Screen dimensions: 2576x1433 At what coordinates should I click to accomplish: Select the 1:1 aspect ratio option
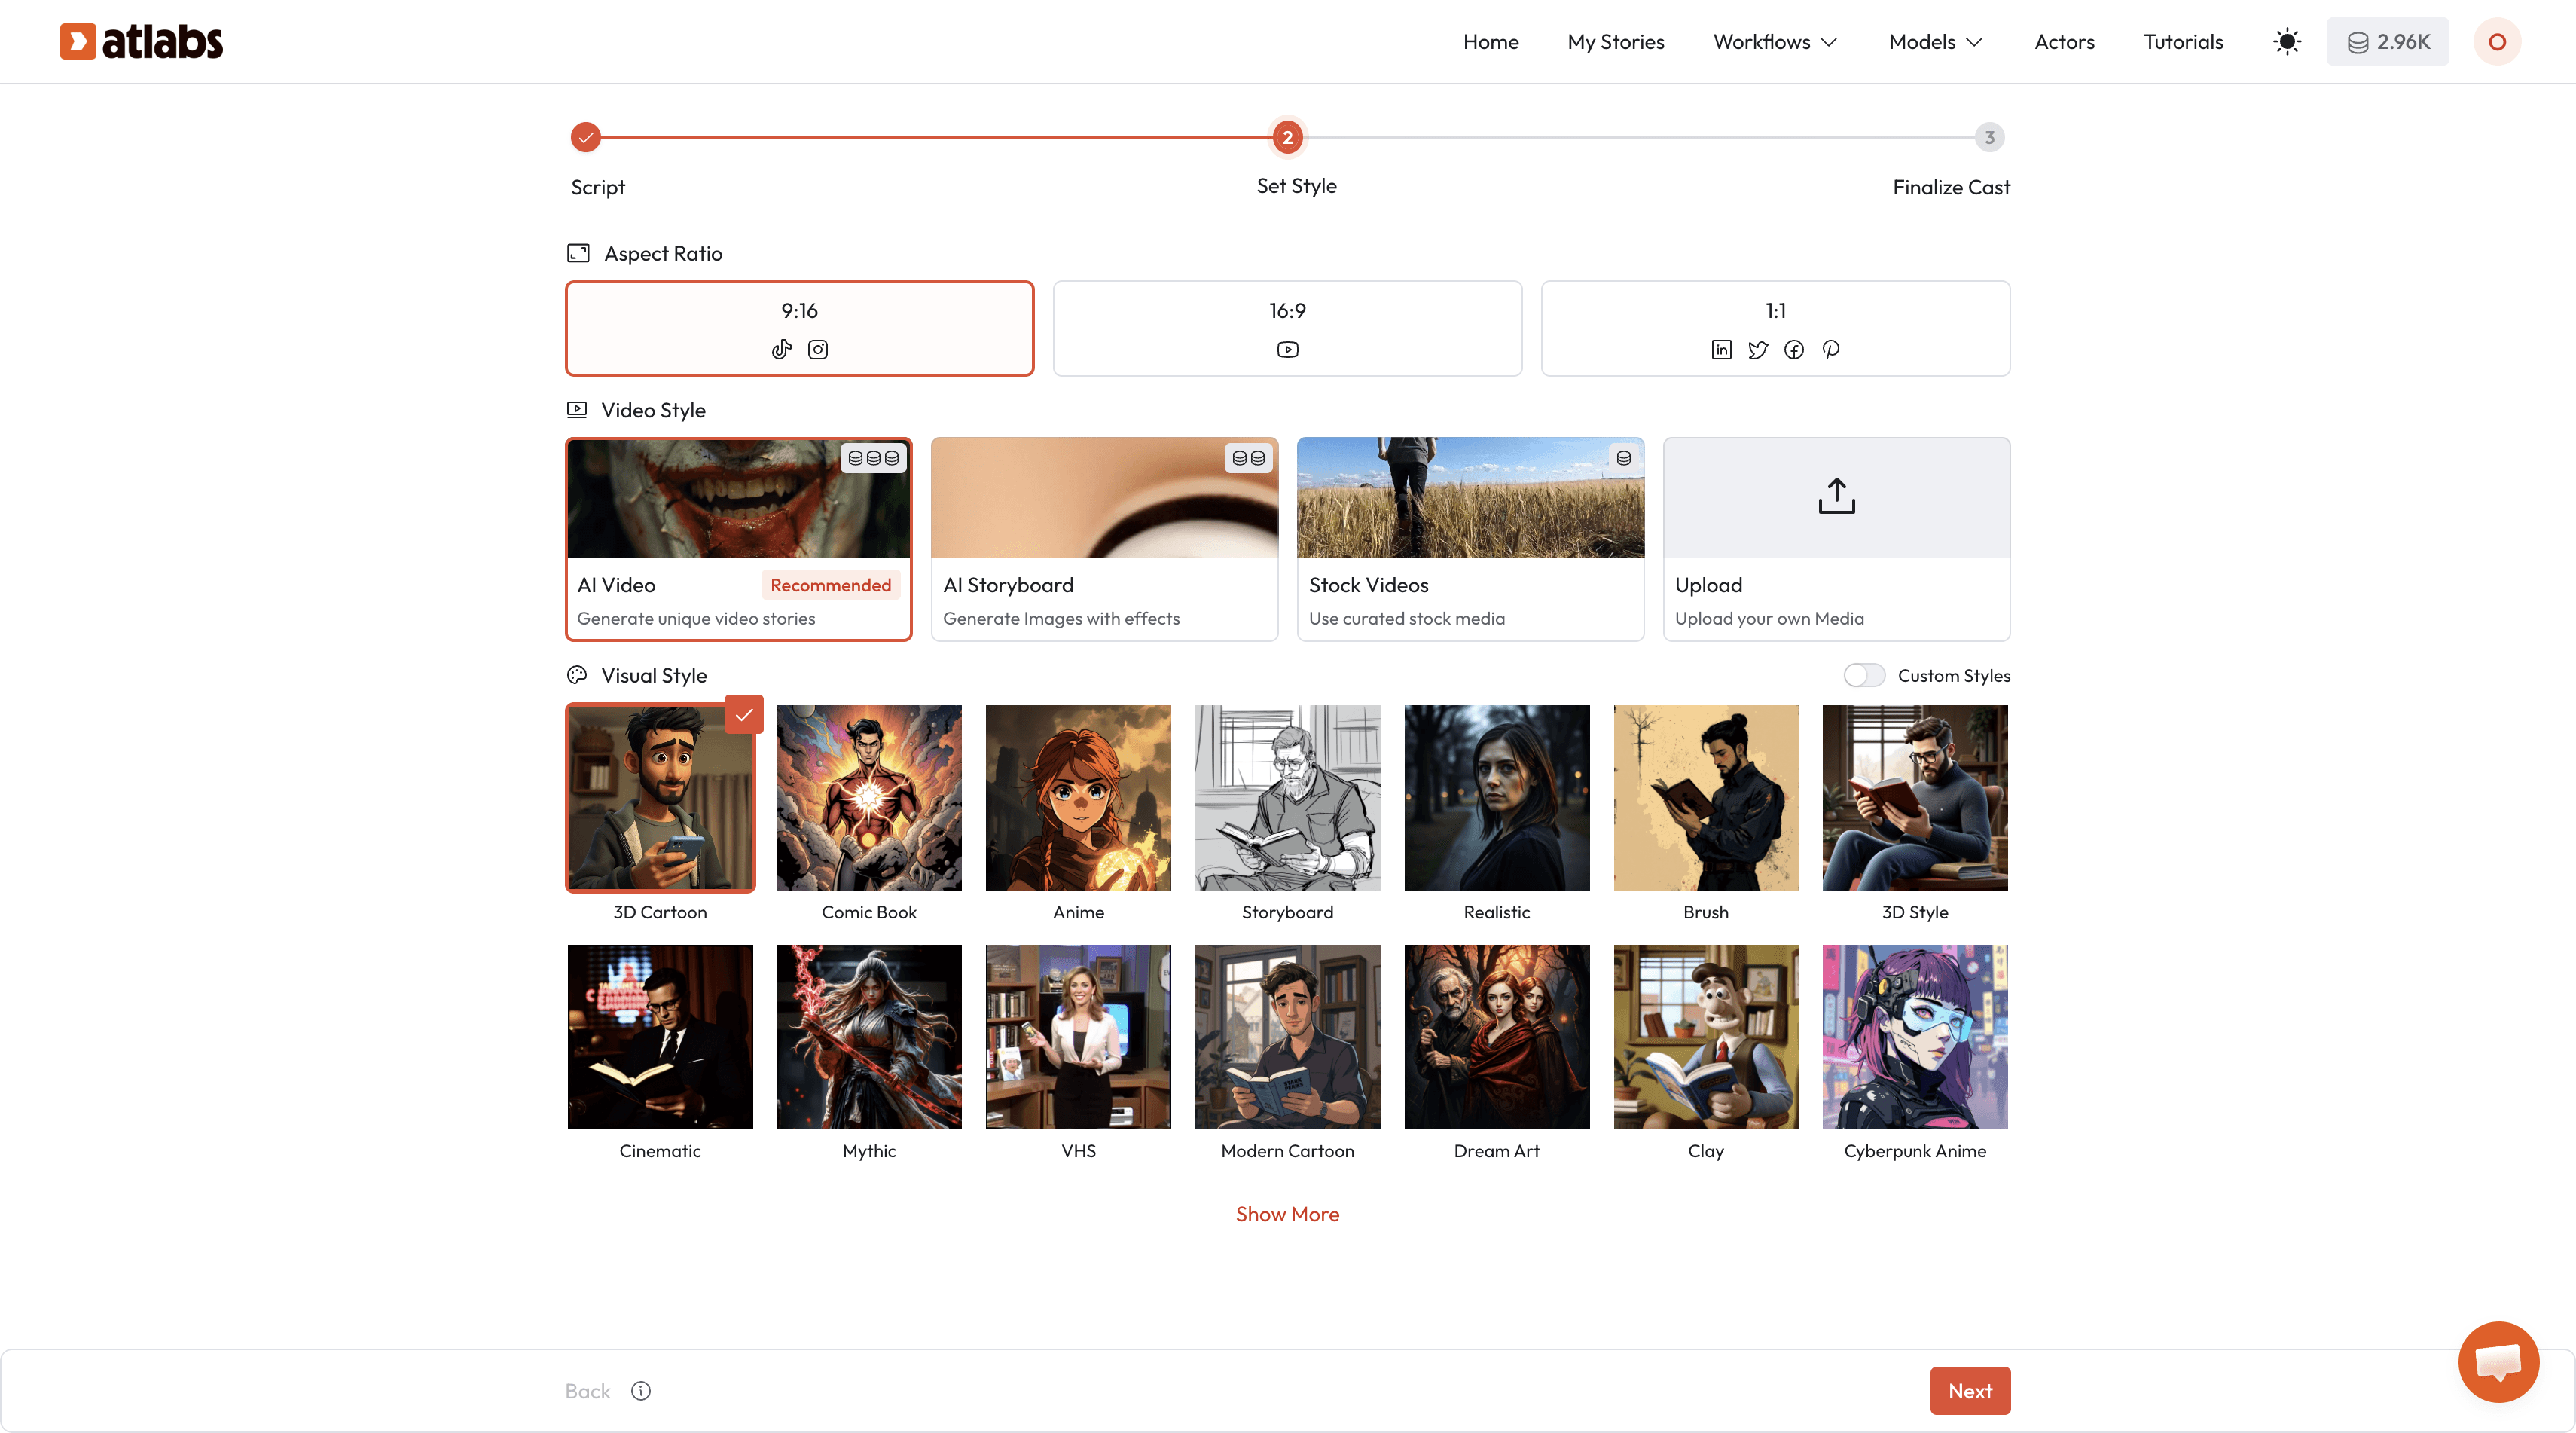coord(1775,328)
